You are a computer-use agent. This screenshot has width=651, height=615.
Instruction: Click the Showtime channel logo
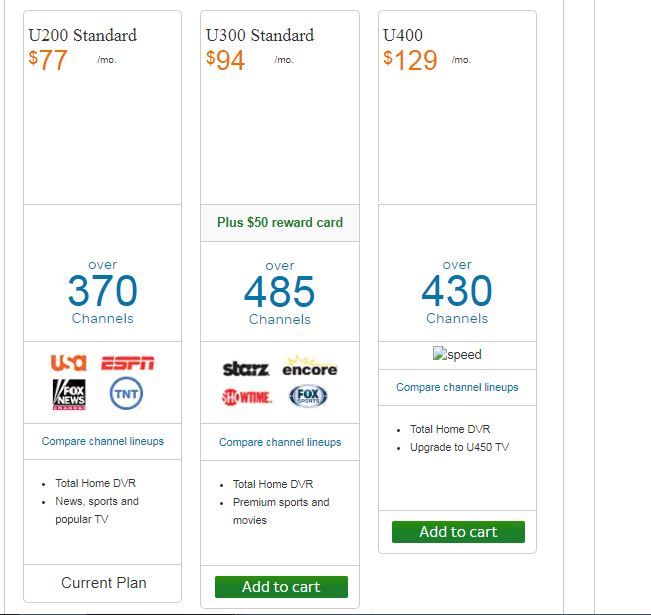[246, 397]
